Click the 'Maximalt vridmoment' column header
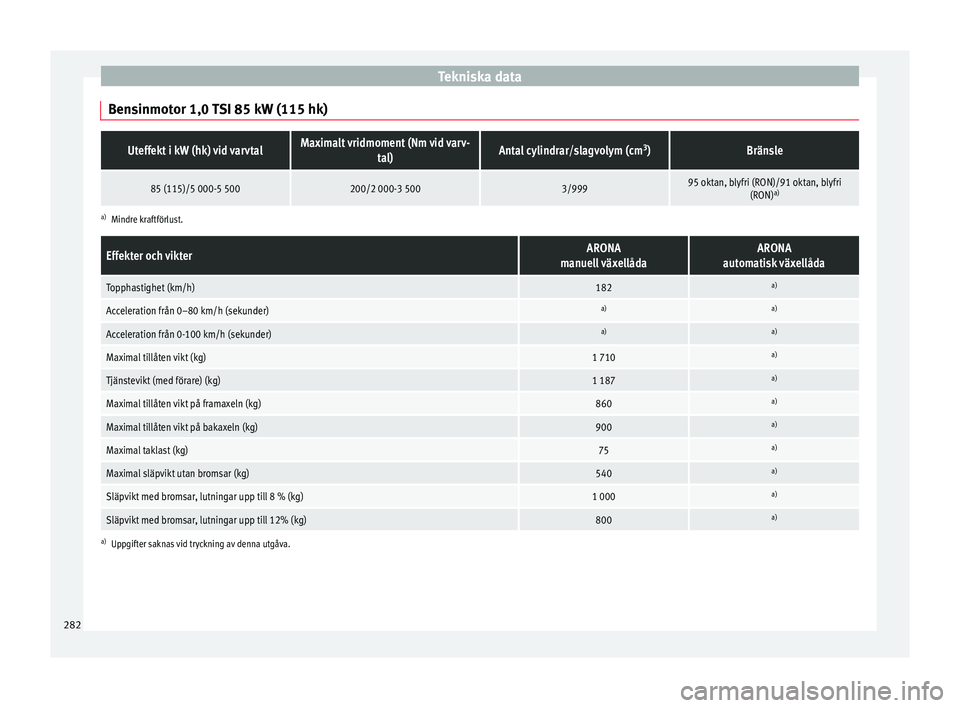Image resolution: width=960 pixels, height=708 pixels. pos(385,150)
